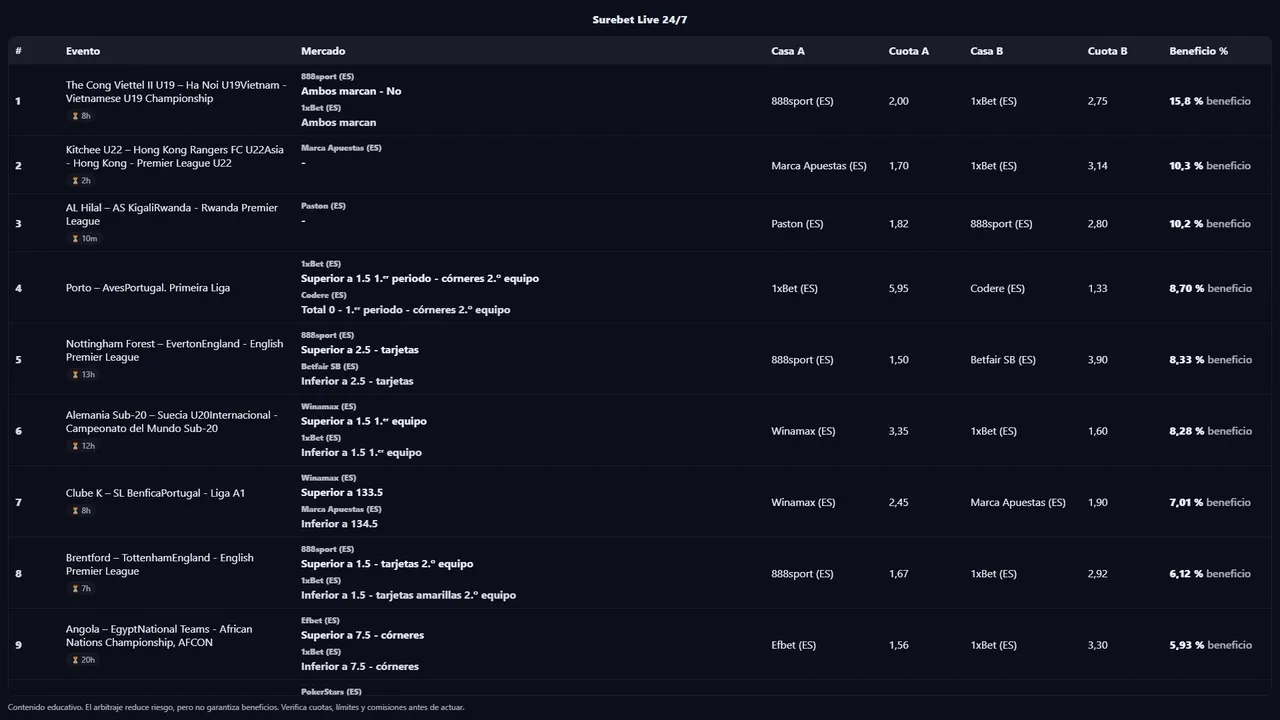Image resolution: width=1280 pixels, height=720 pixels.
Task: Click the 12h hourglass badge for Alemania Sub-20
Action: point(83,446)
